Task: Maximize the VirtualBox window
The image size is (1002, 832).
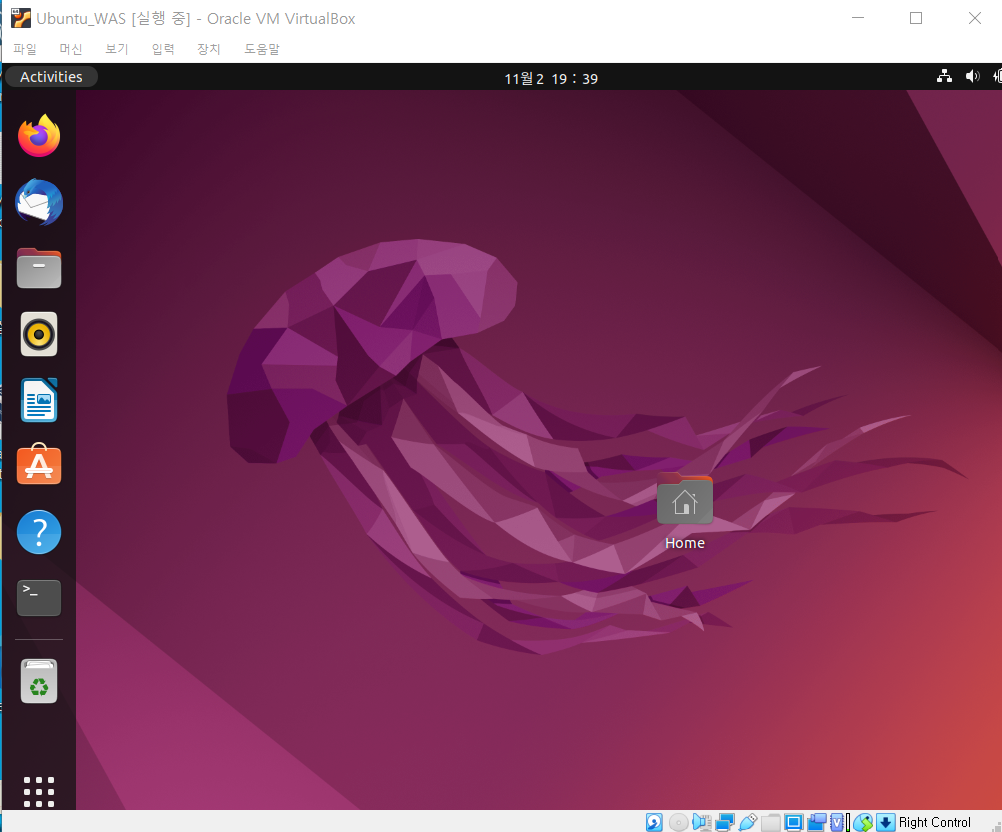Action: point(916,18)
